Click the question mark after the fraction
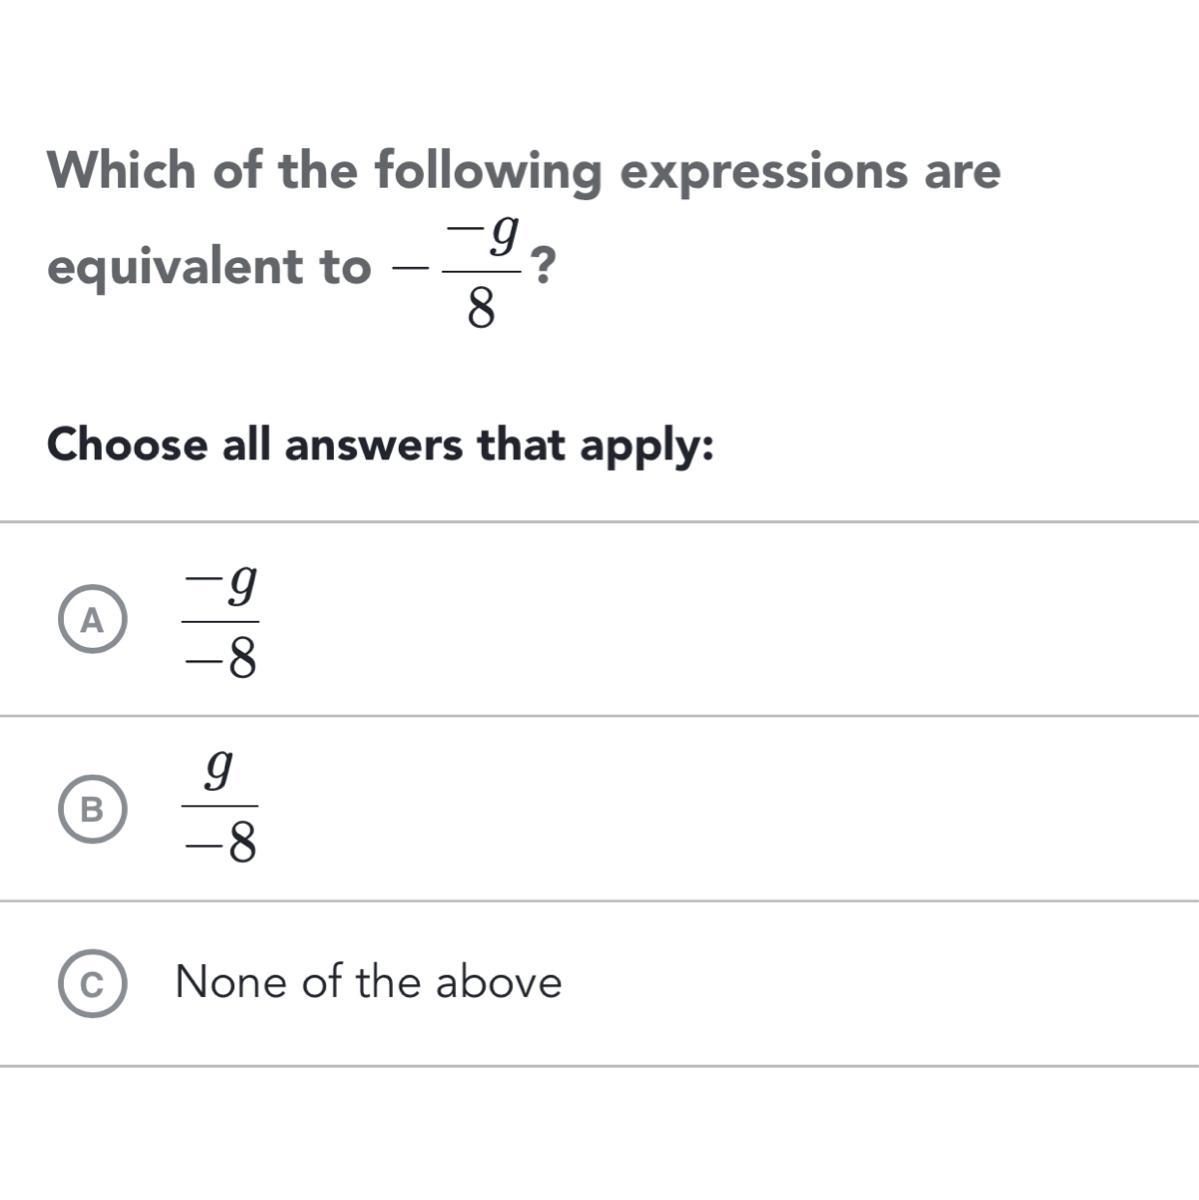The height and width of the screenshot is (1200, 1199). coord(541,265)
